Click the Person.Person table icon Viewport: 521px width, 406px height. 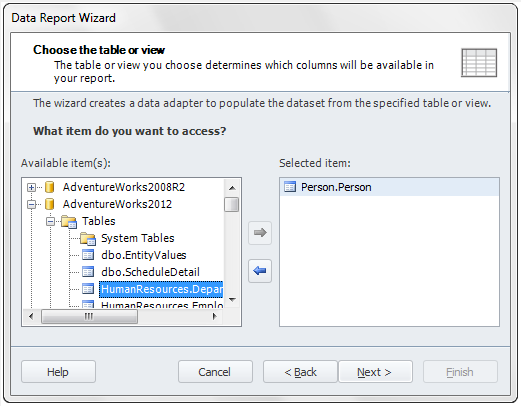[290, 187]
